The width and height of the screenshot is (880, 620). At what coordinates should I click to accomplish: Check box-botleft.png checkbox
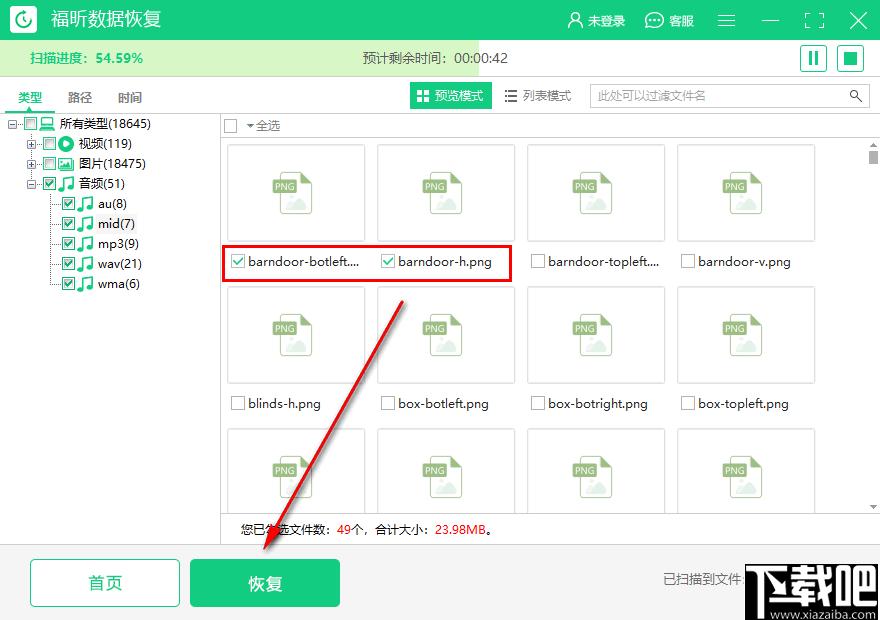(388, 403)
